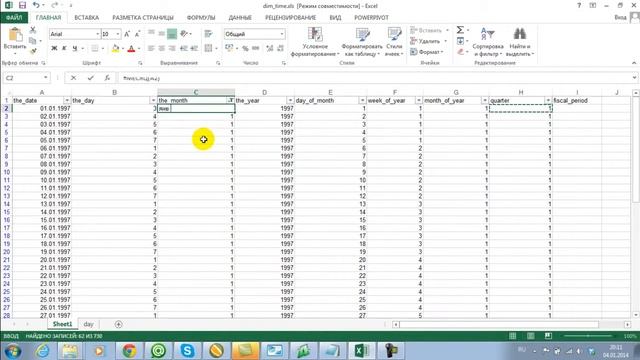Viewport: 640px width, 360px height.
Task: Add a new sheet with the plus icon
Action: tap(118, 324)
